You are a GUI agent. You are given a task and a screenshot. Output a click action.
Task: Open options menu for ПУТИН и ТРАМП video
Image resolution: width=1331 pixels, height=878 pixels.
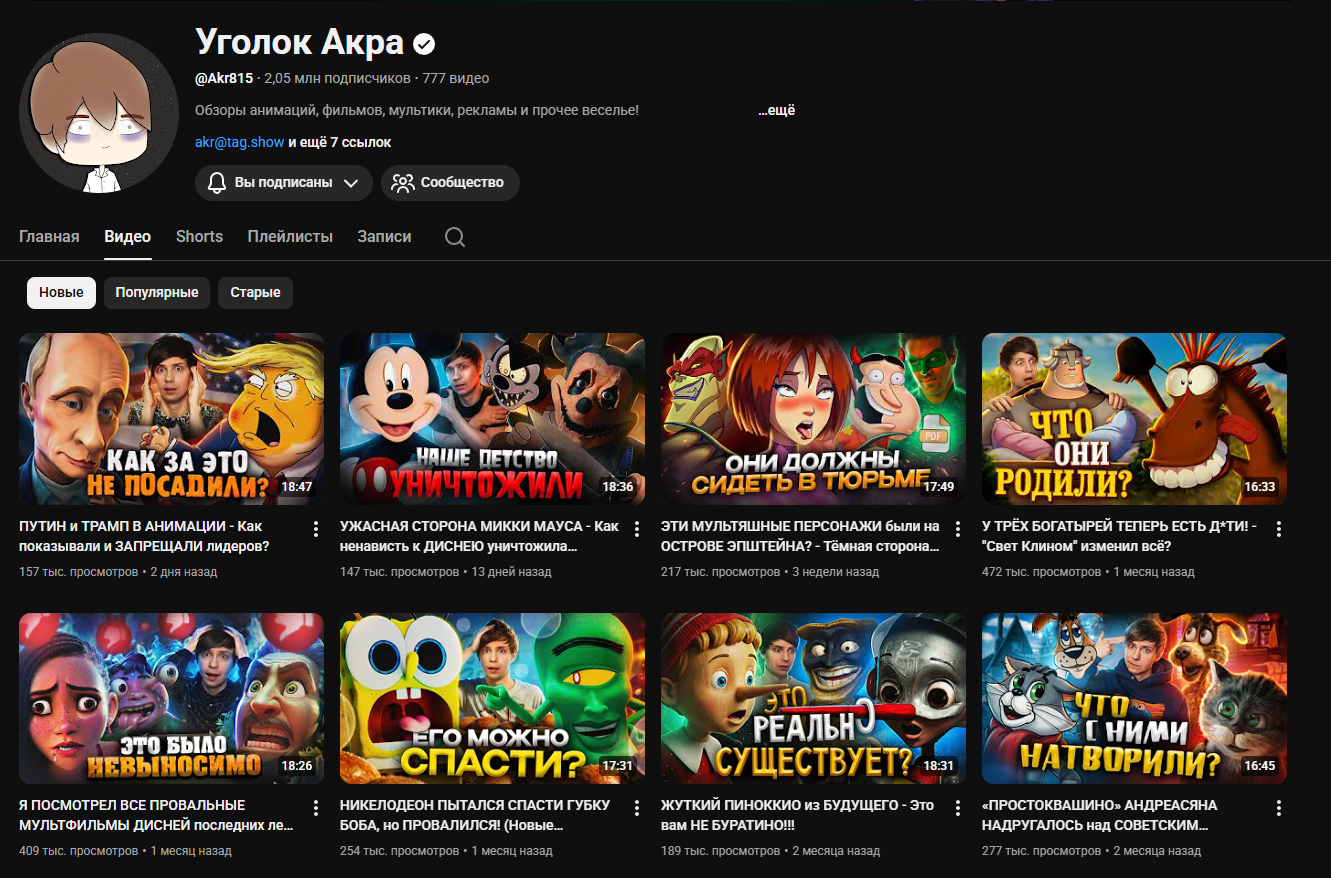coord(316,529)
